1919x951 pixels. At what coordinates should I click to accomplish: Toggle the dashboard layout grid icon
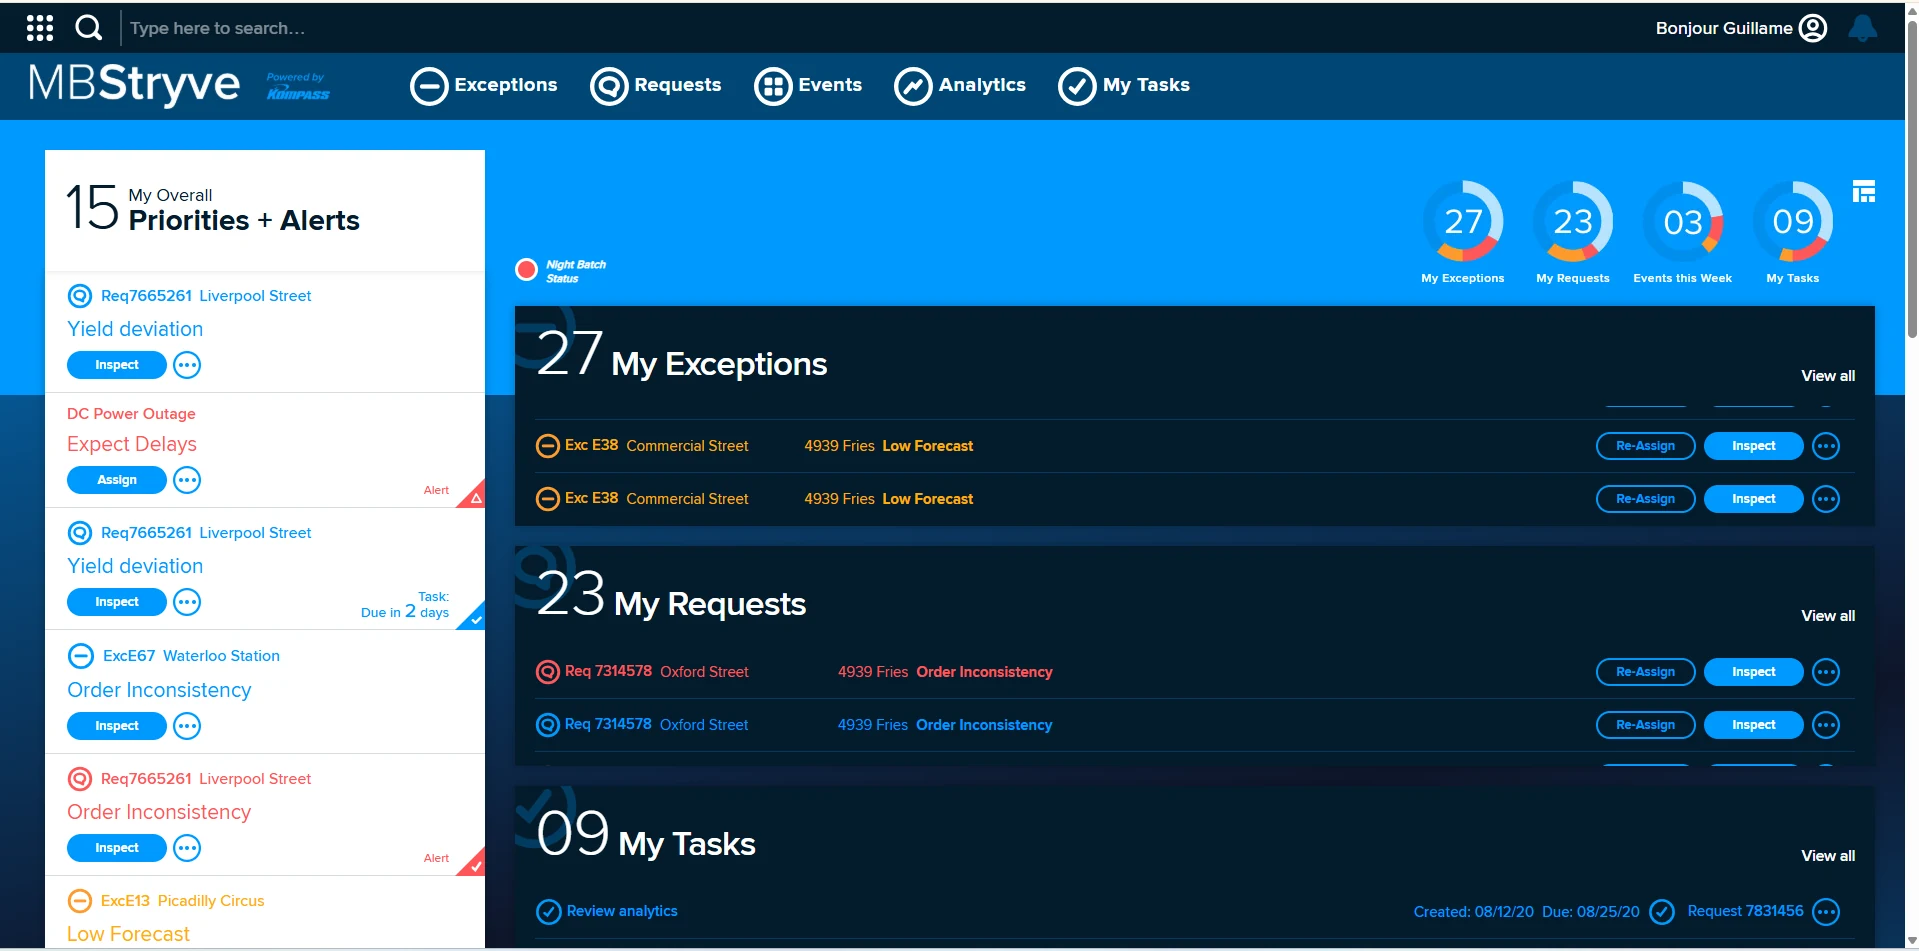(1864, 191)
